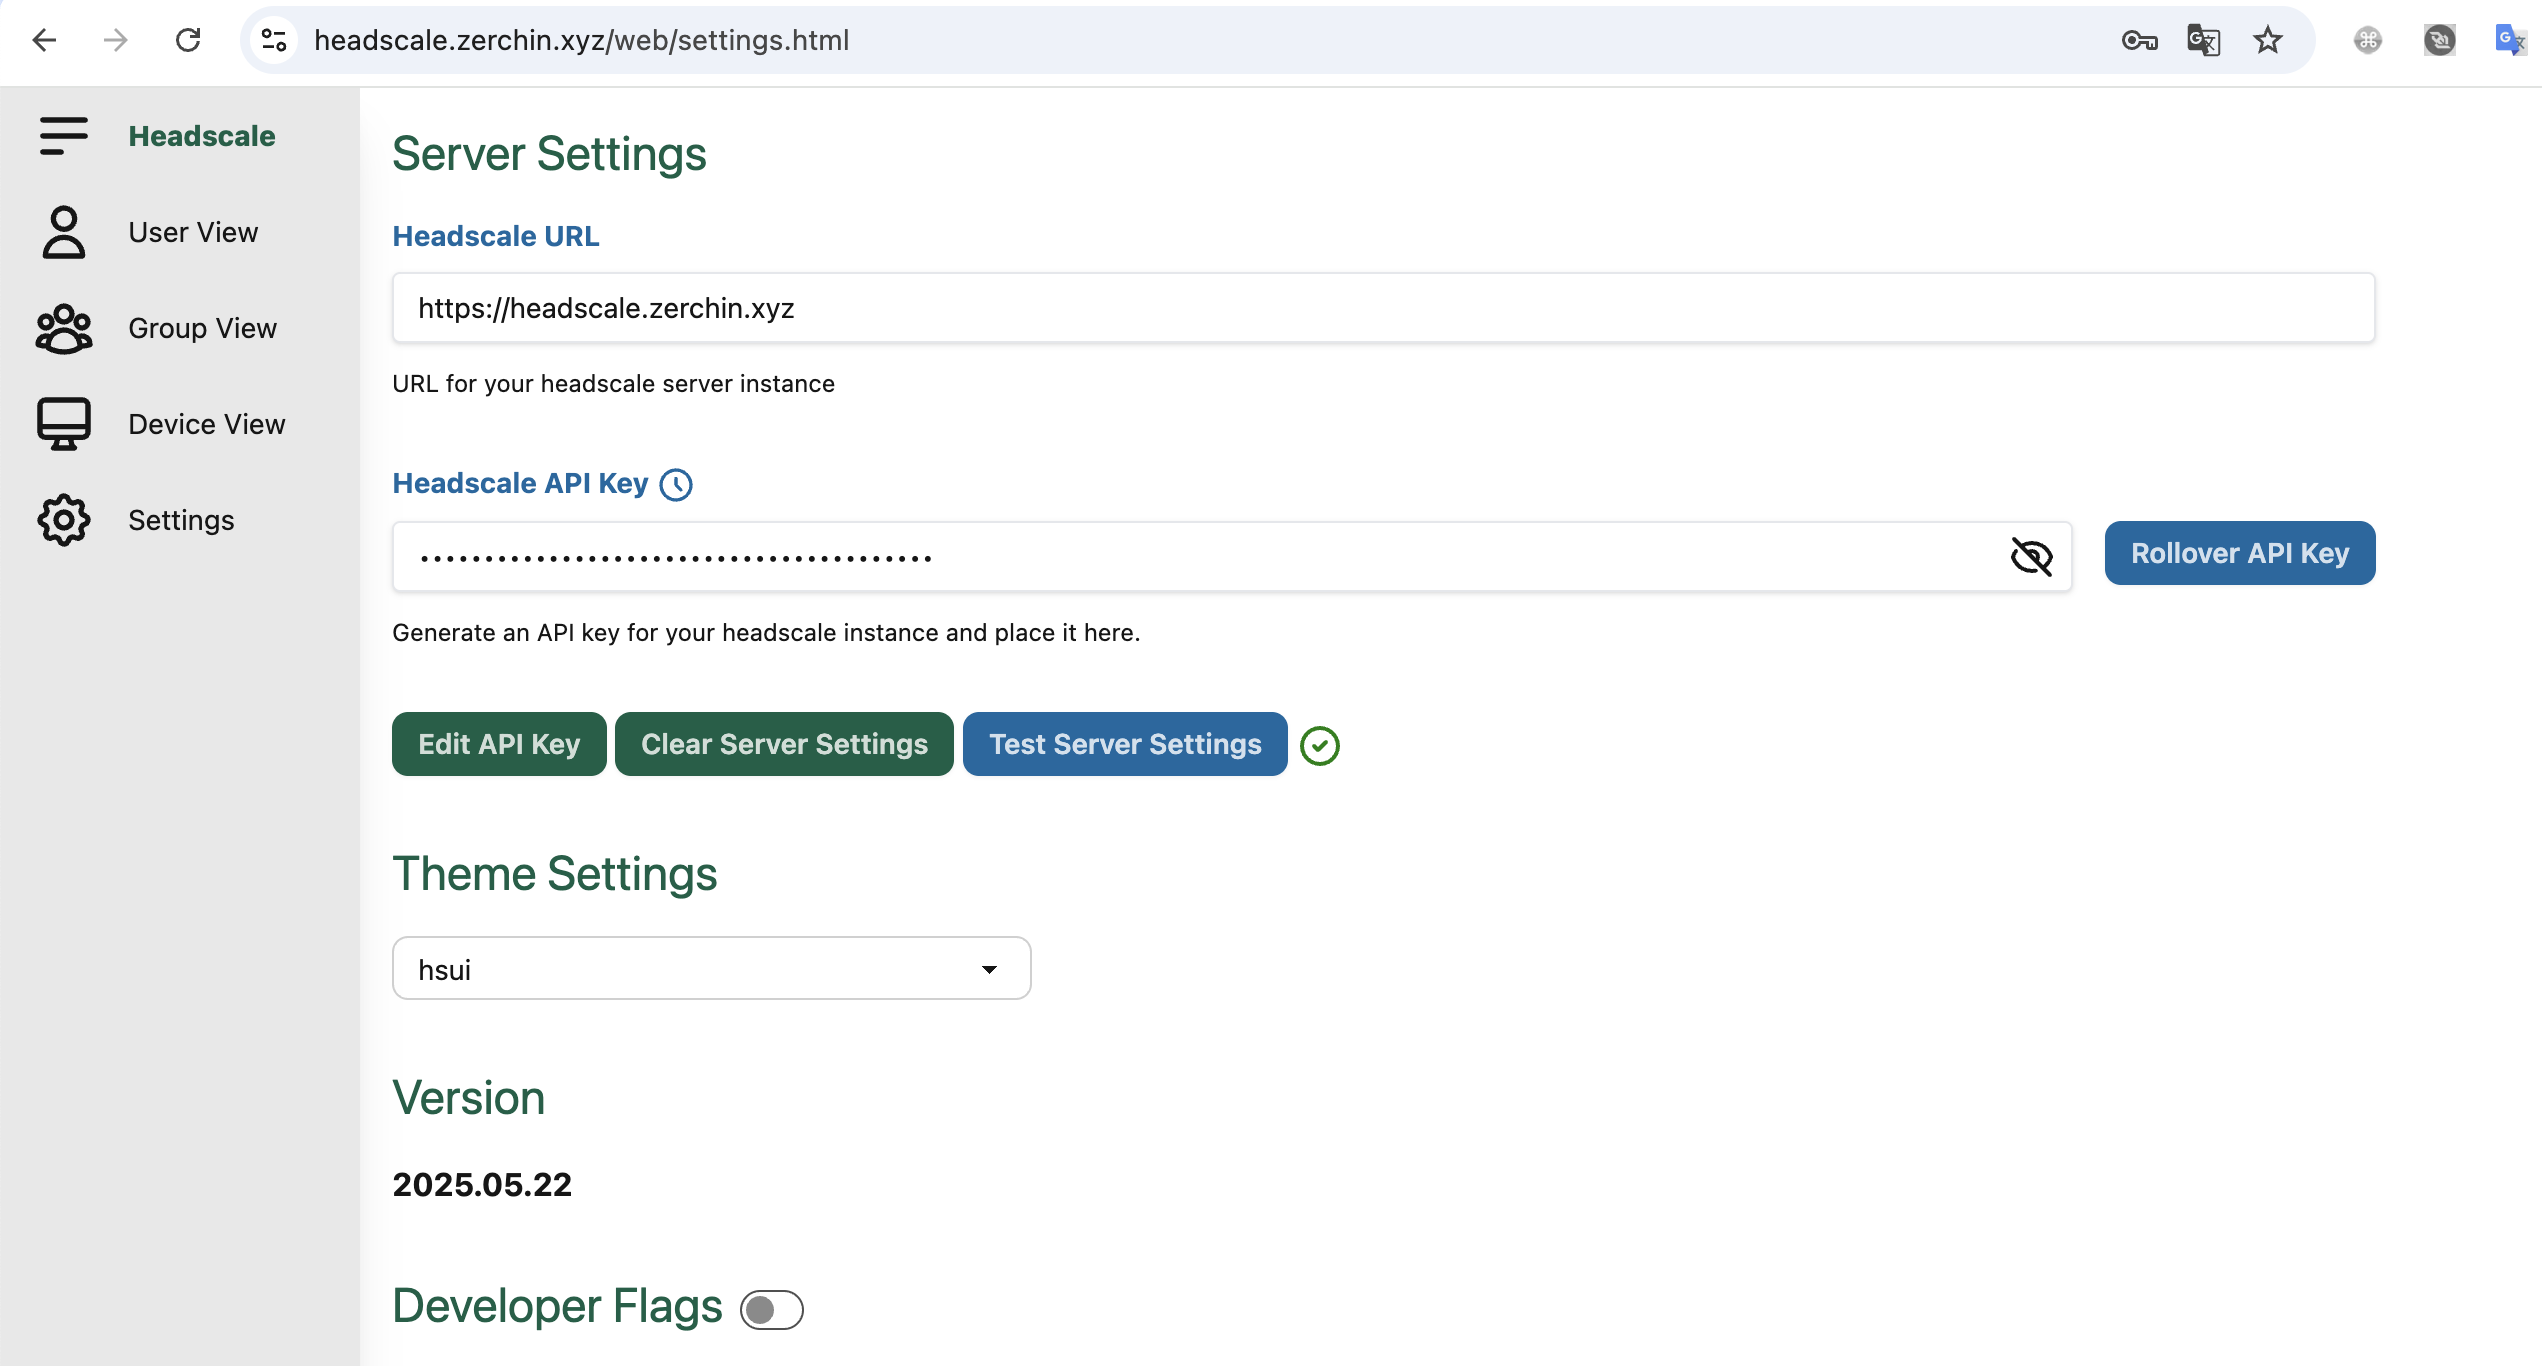The width and height of the screenshot is (2542, 1366).
Task: Open the password manager key icon
Action: click(x=2140, y=40)
